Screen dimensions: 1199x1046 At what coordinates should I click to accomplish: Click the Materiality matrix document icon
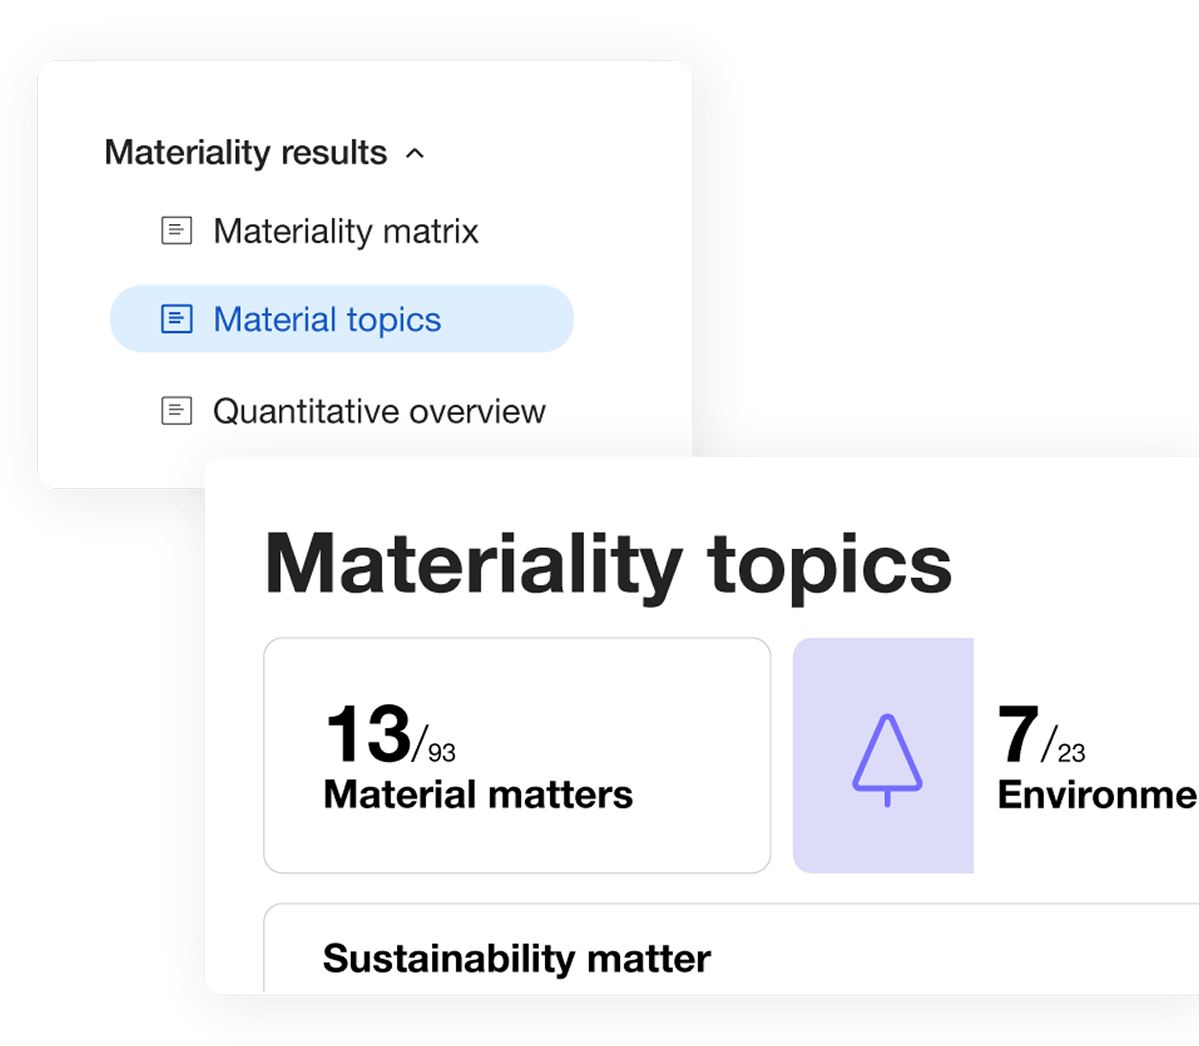tap(177, 230)
